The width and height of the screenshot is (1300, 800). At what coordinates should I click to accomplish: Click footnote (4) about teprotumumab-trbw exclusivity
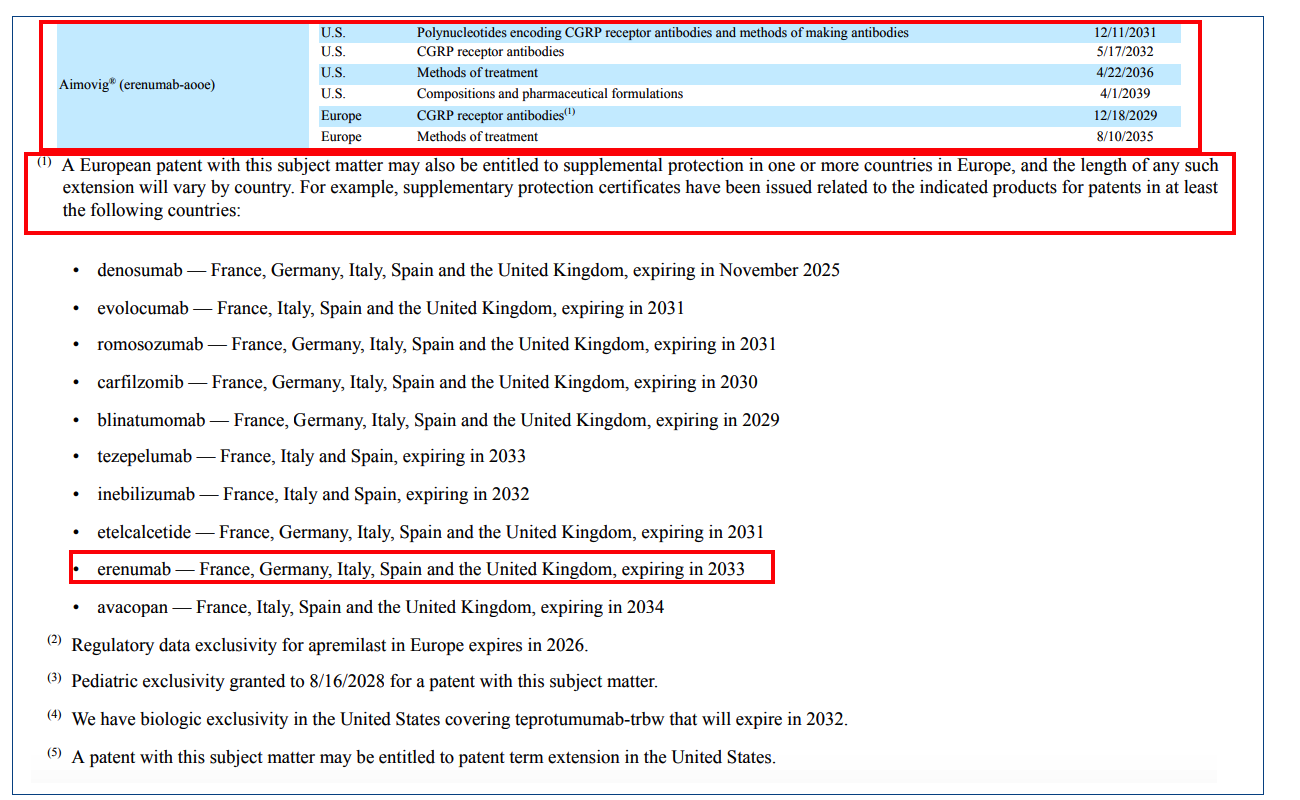point(459,719)
